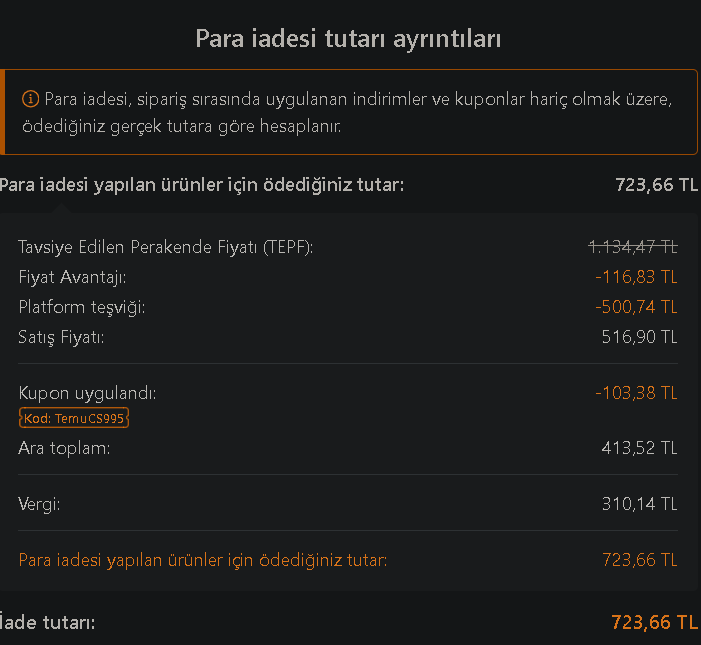This screenshot has height=645, width=701.
Task: Click the Tavsiye Edilen Perakende Fiyatı label
Action: (166, 247)
